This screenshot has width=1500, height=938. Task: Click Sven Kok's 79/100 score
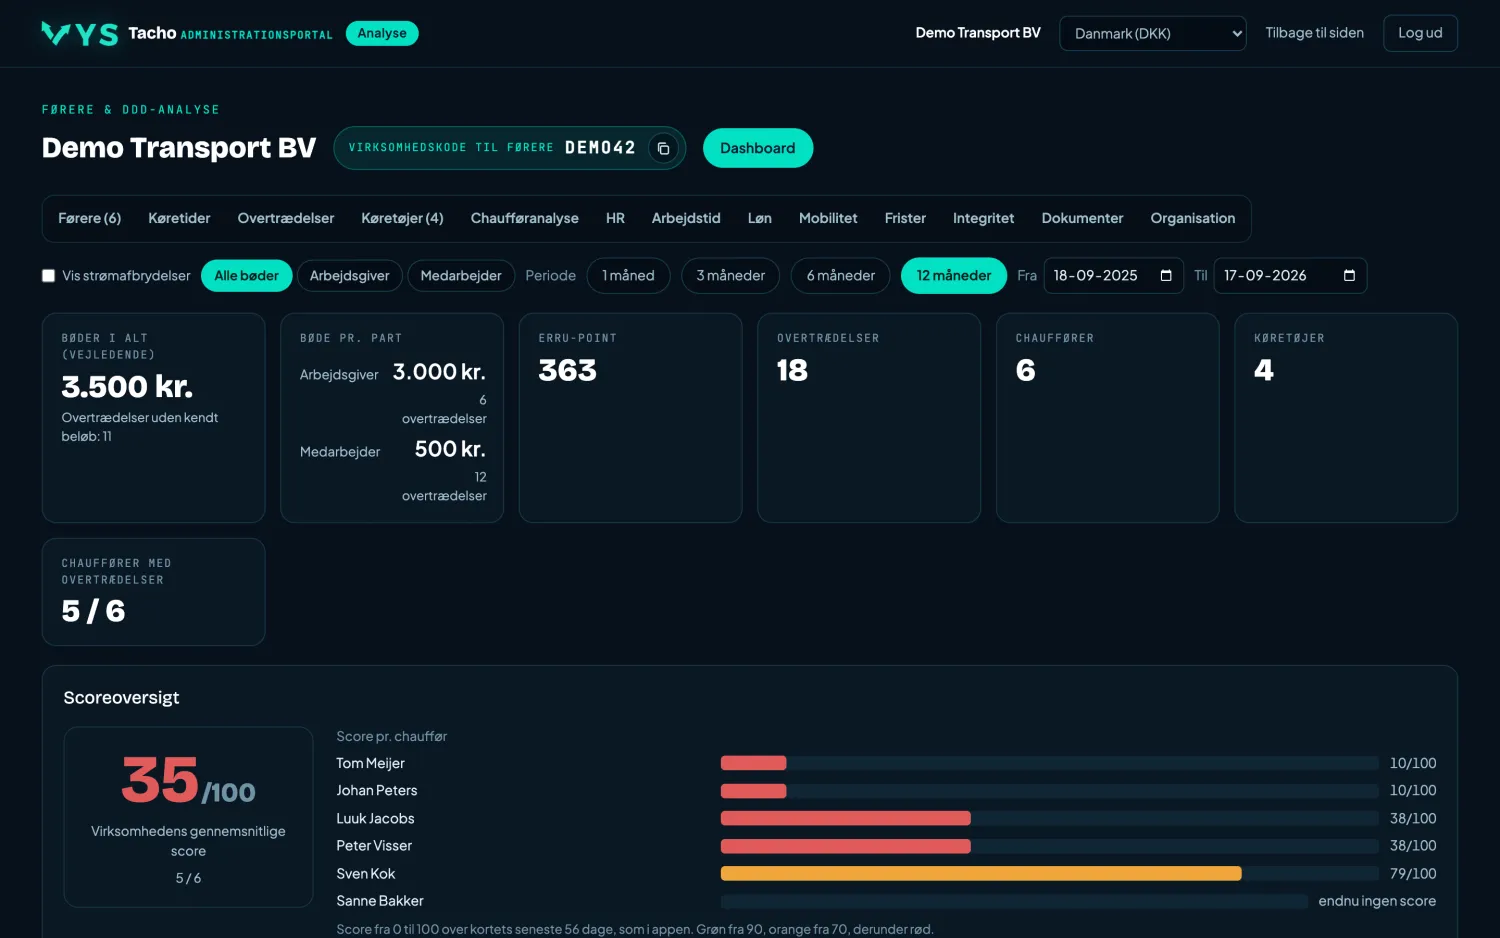1413,873
